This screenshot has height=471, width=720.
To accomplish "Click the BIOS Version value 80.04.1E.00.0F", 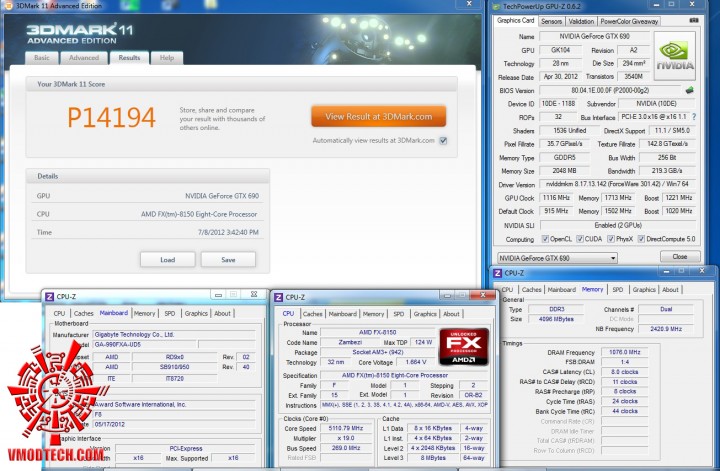I will 610,90.
